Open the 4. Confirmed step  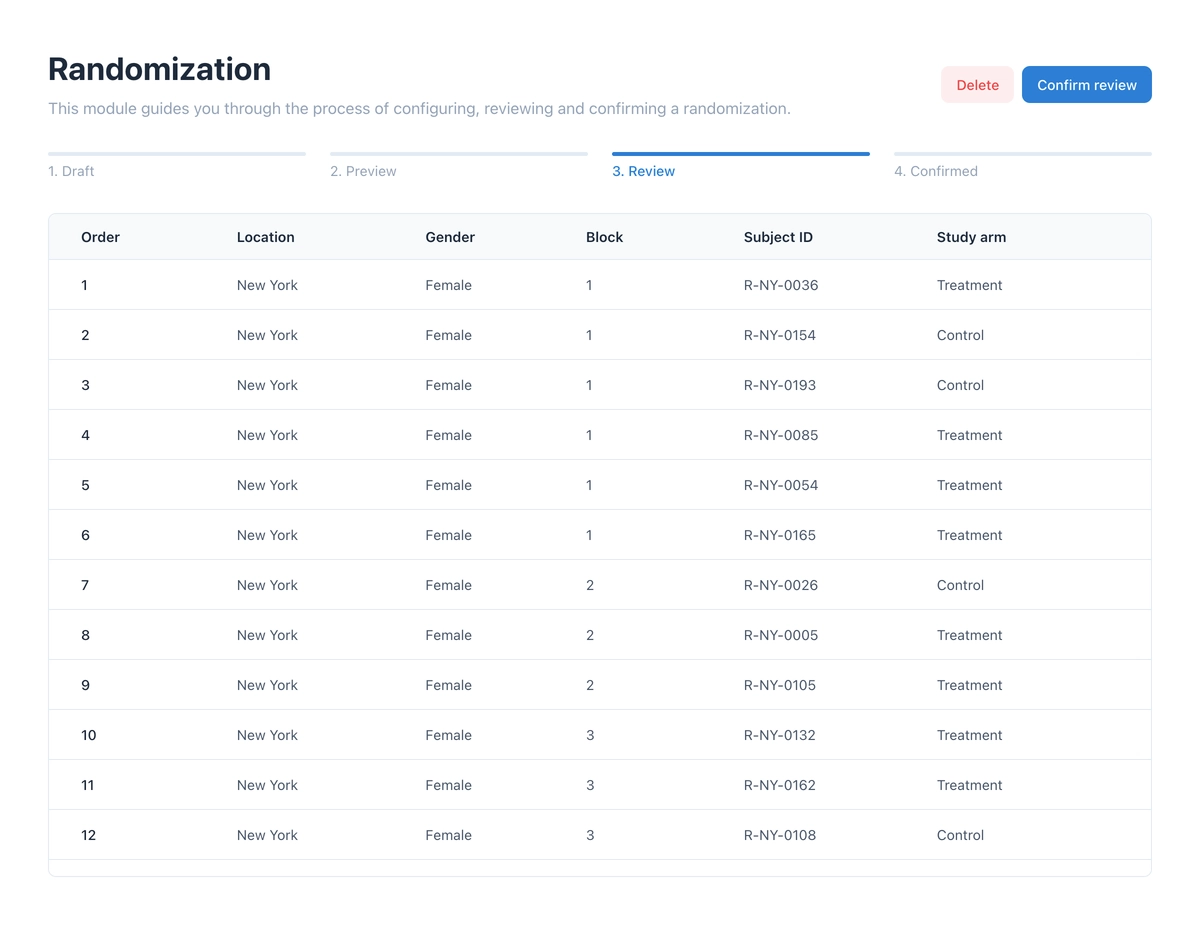pyautogui.click(x=935, y=171)
